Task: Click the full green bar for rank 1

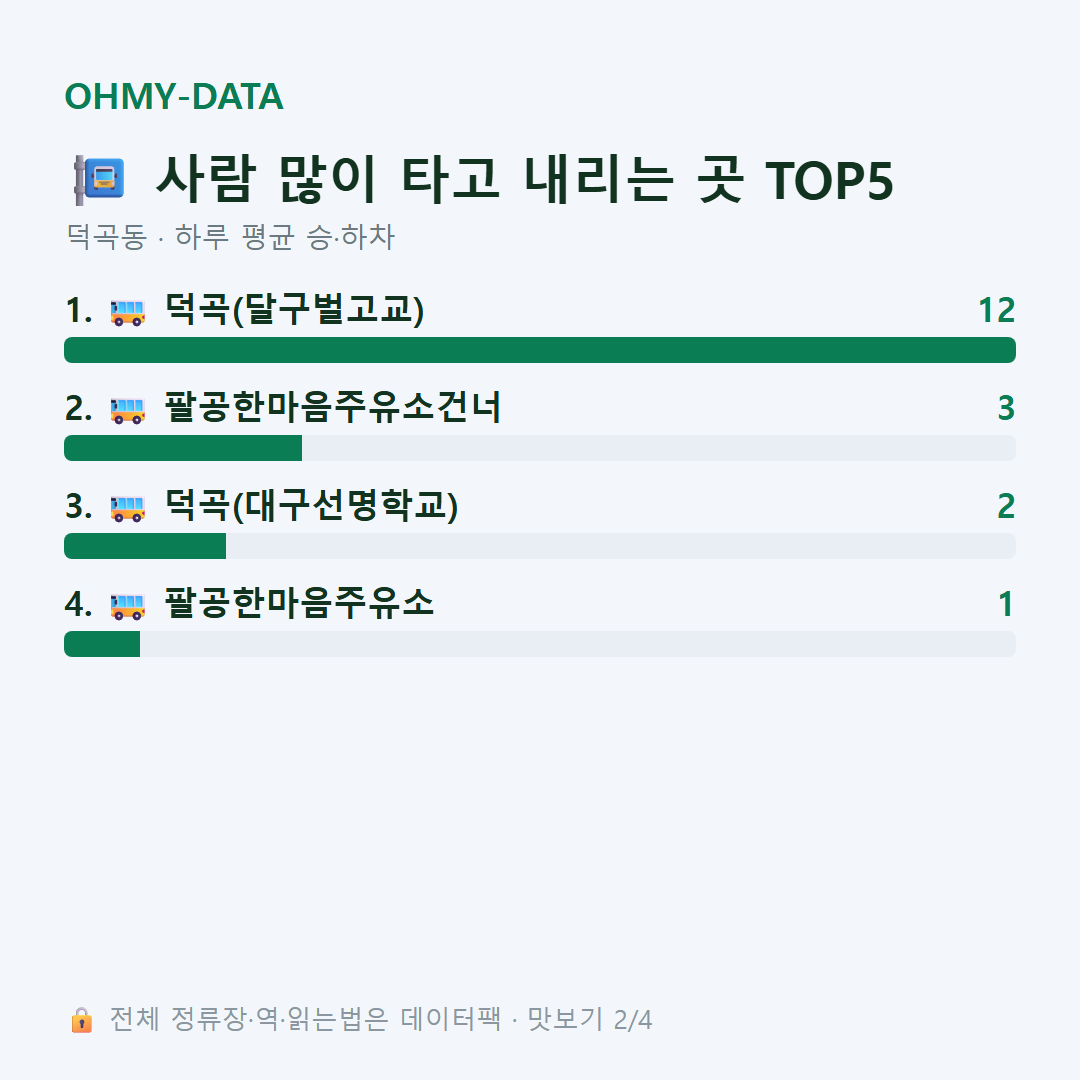Action: point(540,350)
